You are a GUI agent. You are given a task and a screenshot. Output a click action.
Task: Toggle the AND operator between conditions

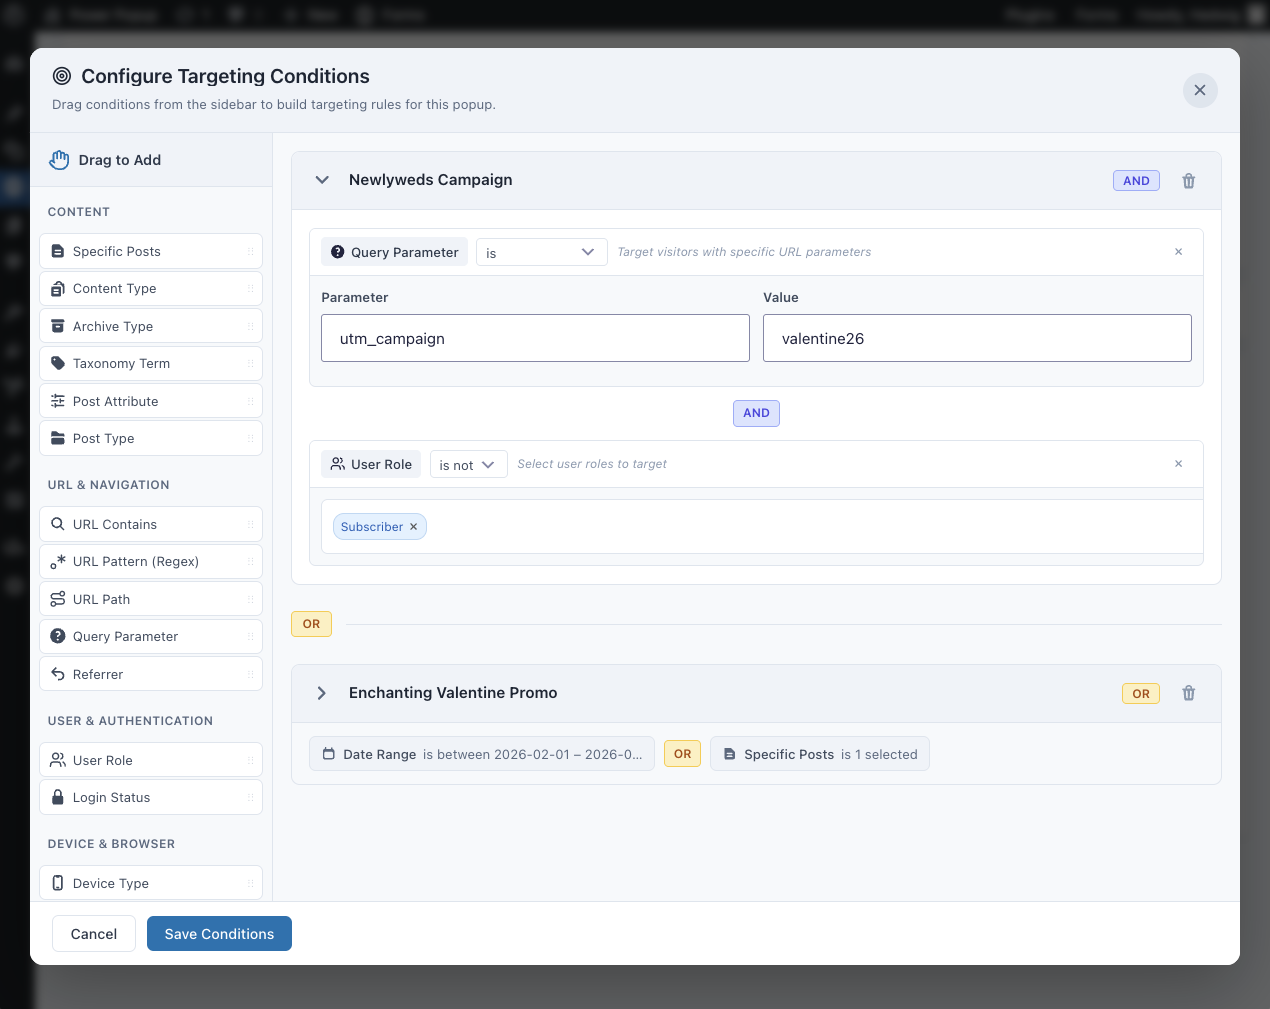coord(756,413)
